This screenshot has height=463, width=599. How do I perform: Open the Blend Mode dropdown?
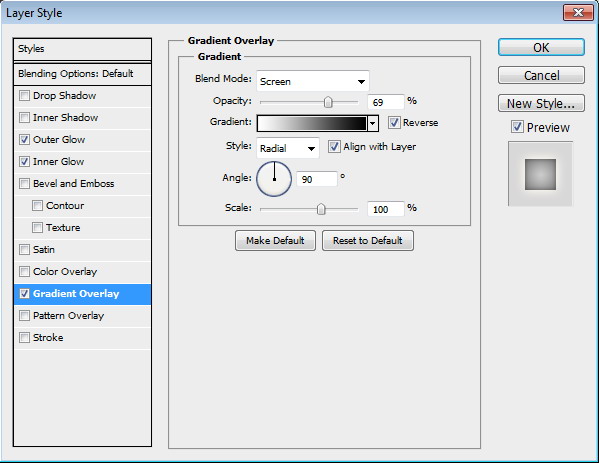click(x=313, y=81)
